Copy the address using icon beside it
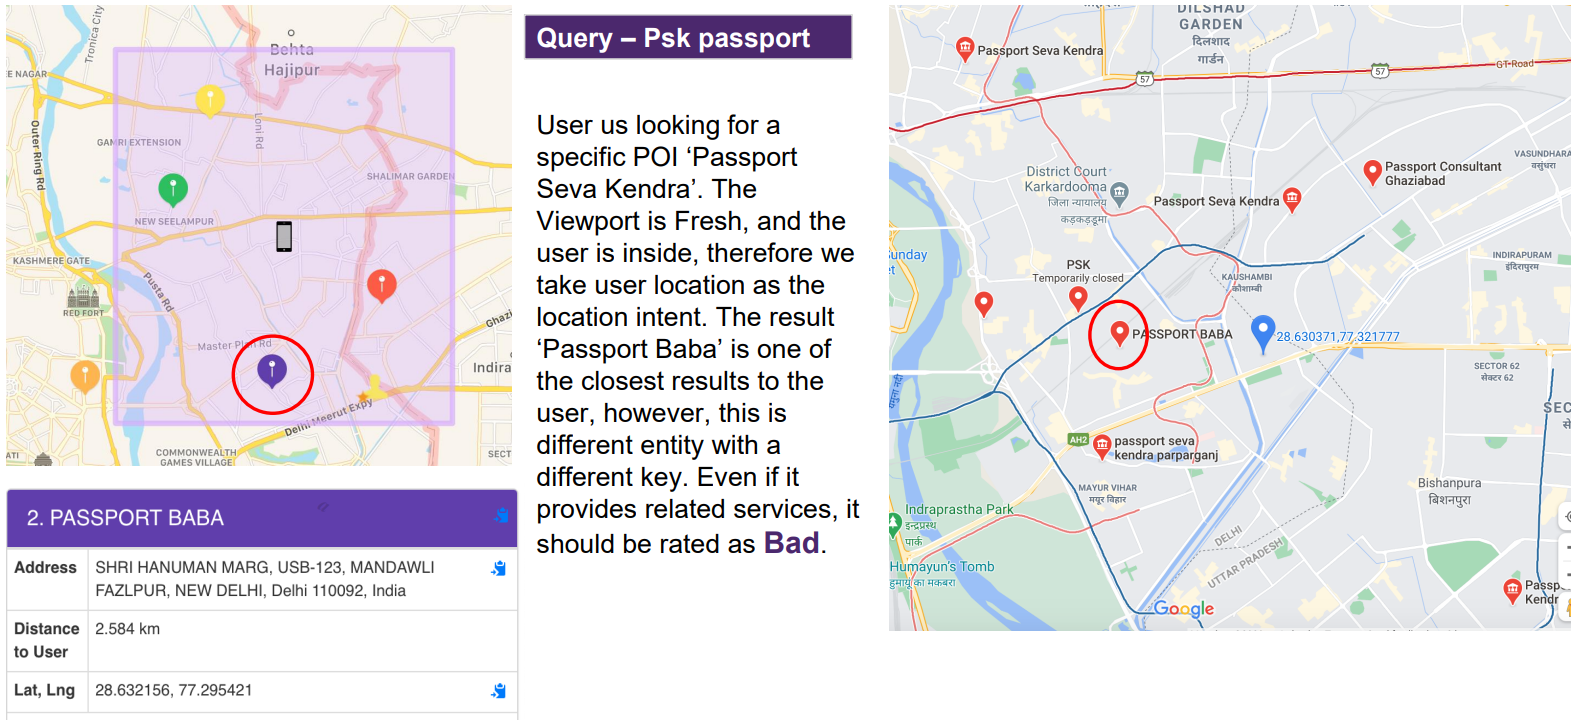1582x720 pixels. point(498,568)
